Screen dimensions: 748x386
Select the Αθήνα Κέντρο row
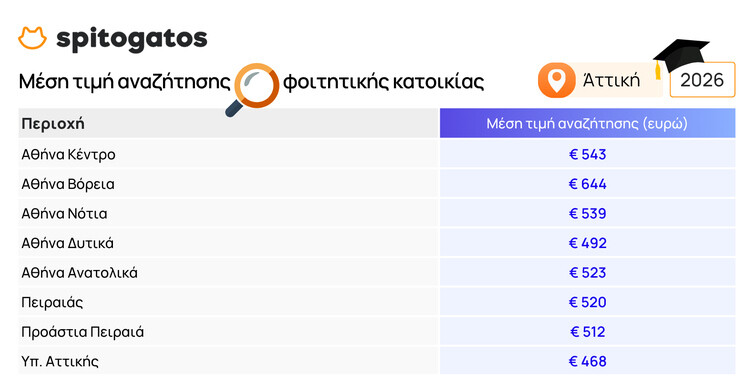(x=377, y=154)
